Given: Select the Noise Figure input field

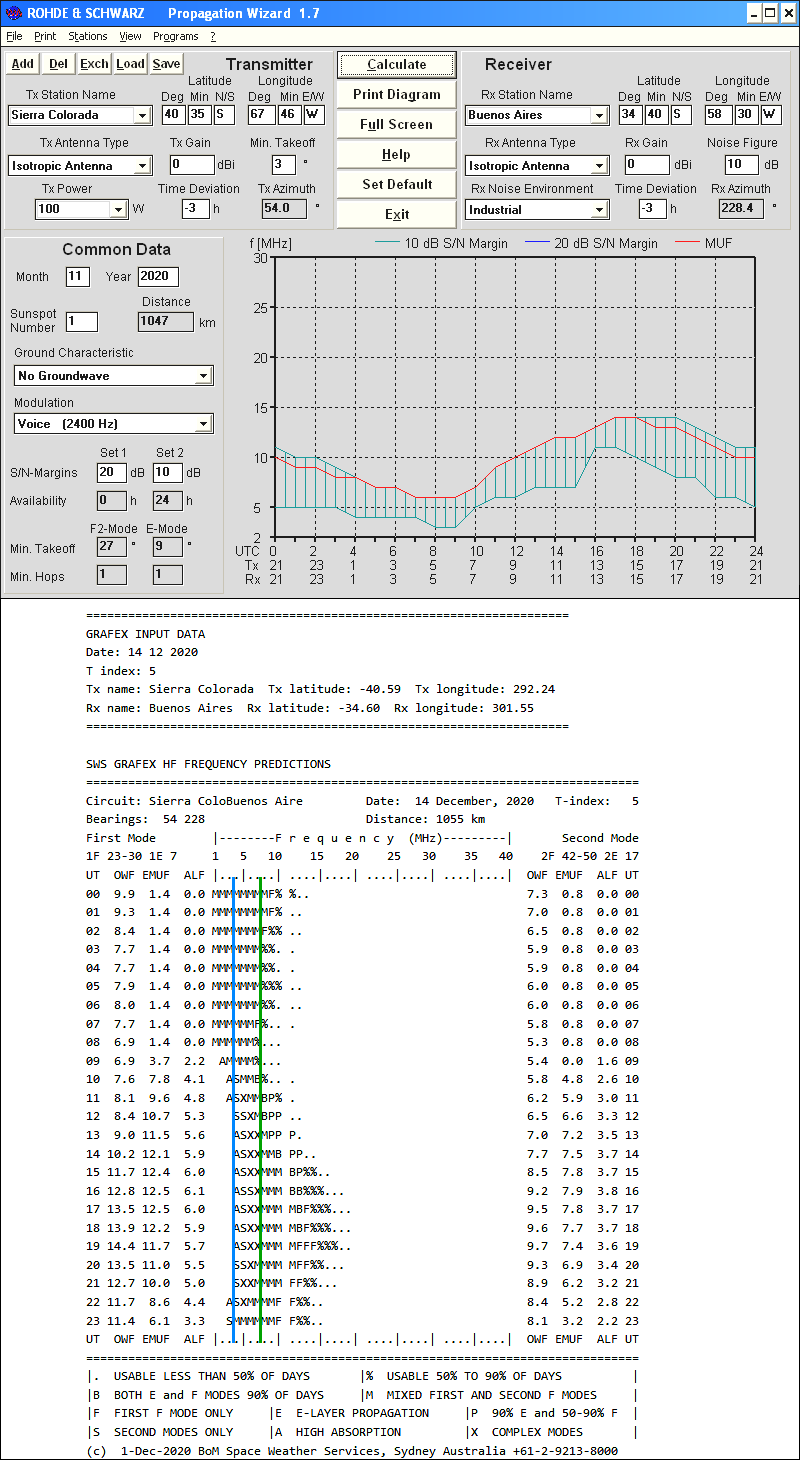Looking at the screenshot, I should click(742, 164).
